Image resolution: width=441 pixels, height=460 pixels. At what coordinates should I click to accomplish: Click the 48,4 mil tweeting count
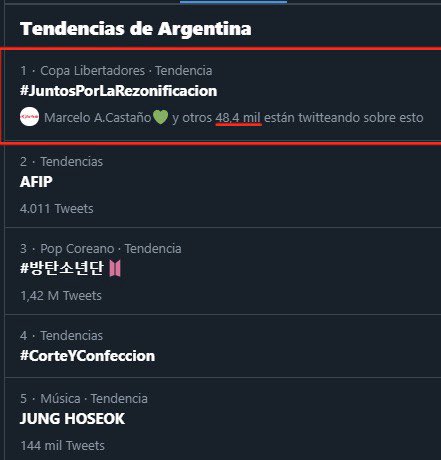pos(238,118)
